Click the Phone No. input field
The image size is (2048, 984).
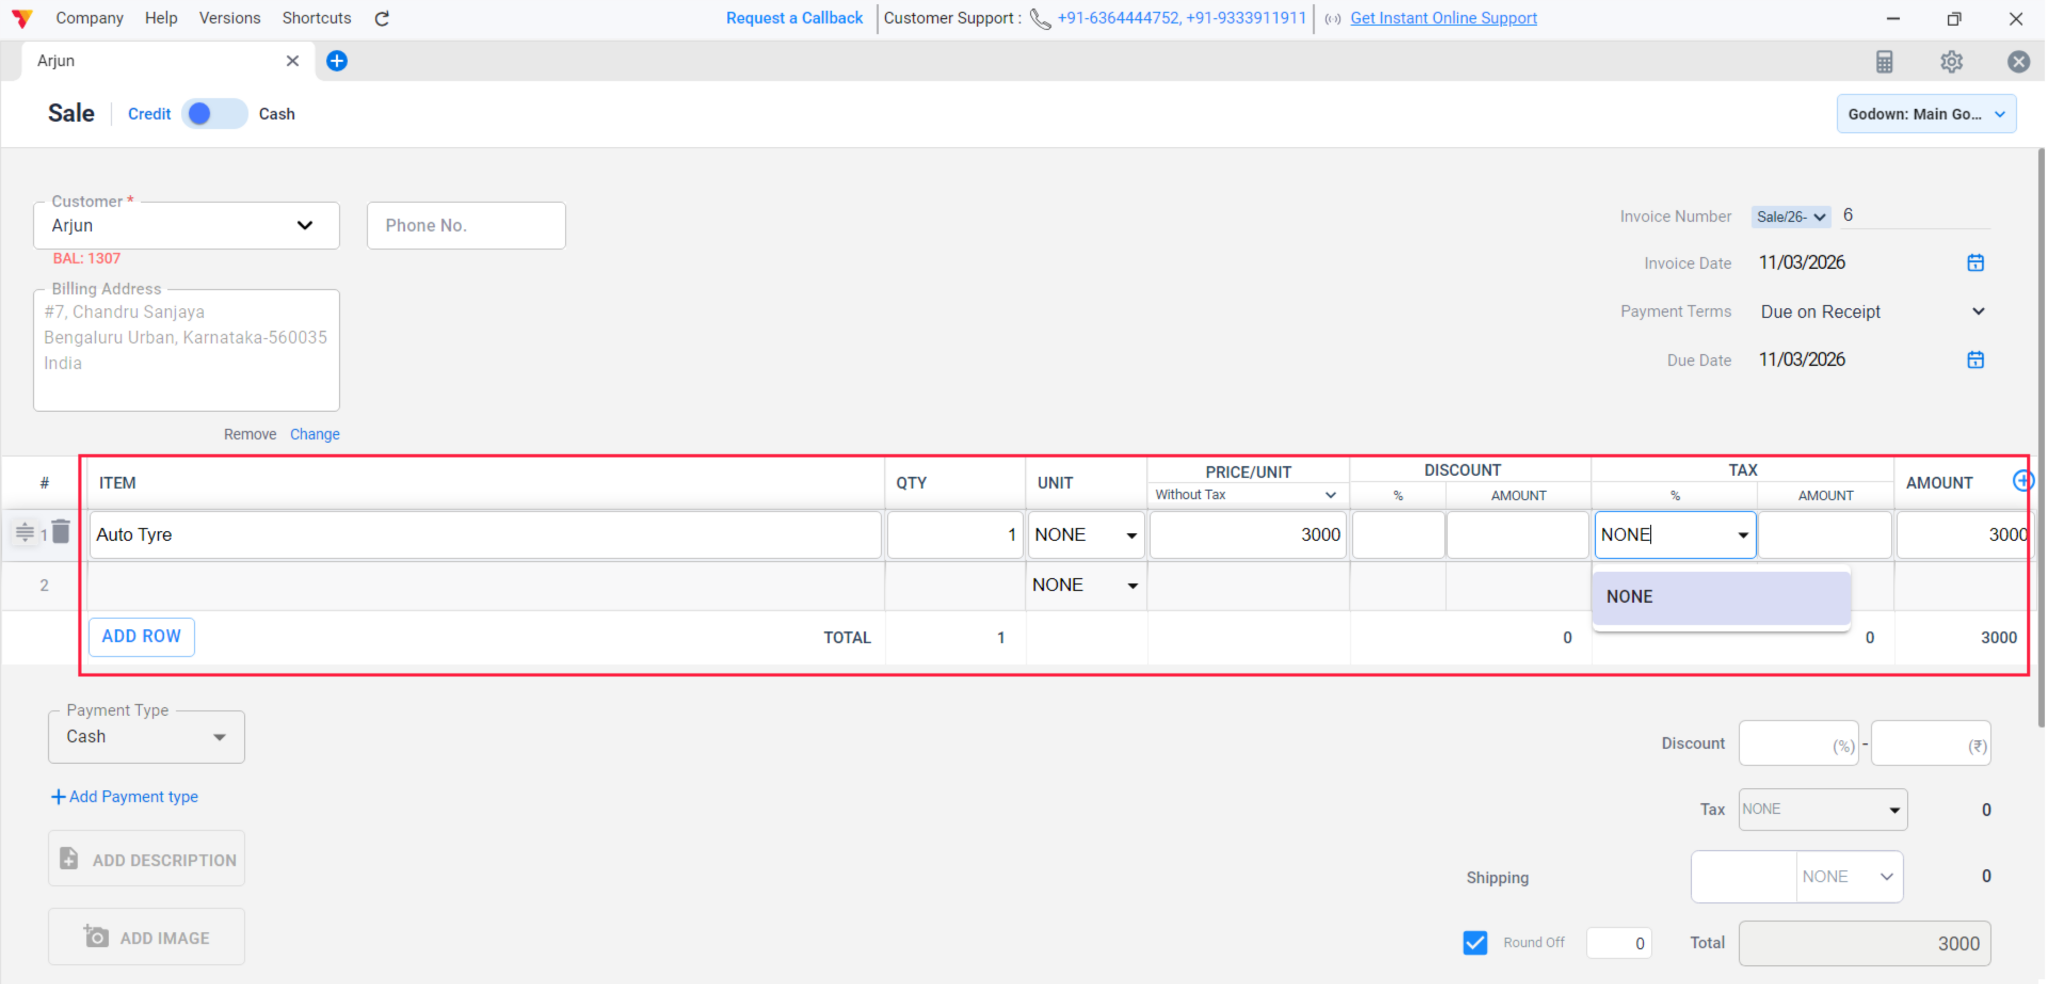pos(466,226)
